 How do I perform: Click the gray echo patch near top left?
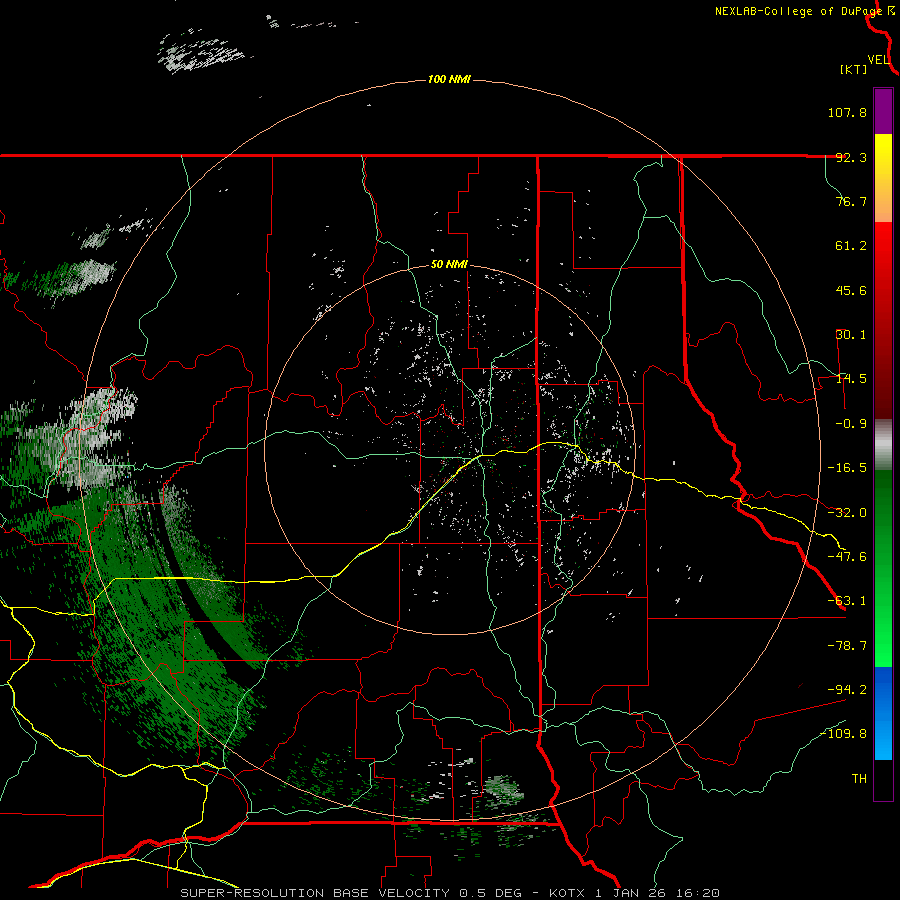(201, 52)
